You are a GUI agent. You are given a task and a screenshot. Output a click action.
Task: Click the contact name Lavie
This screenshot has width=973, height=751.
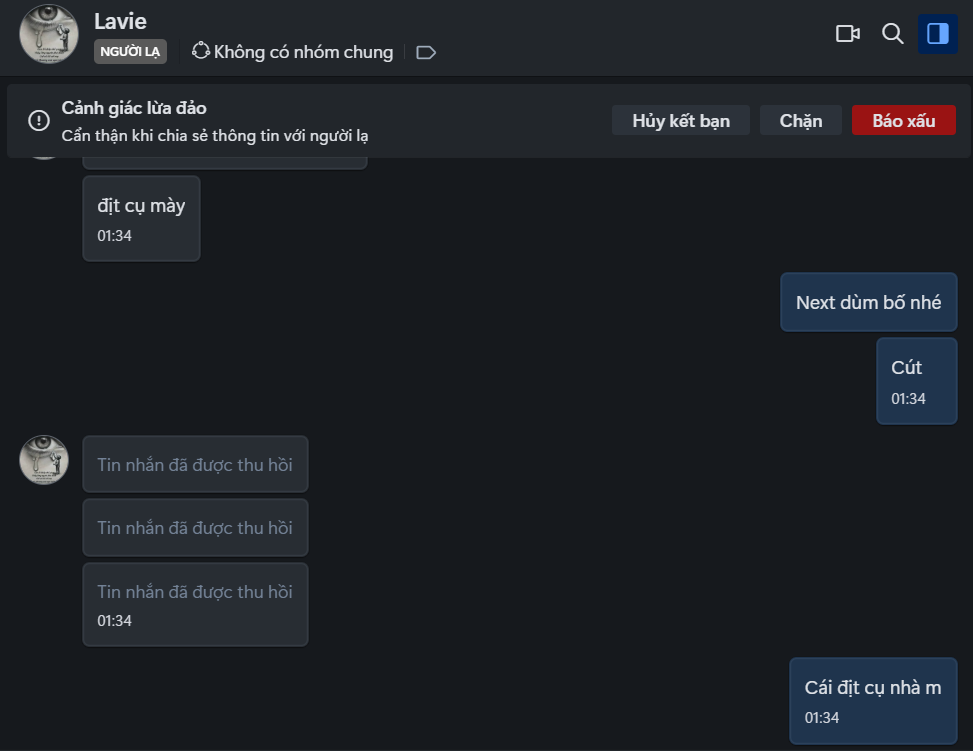point(120,21)
